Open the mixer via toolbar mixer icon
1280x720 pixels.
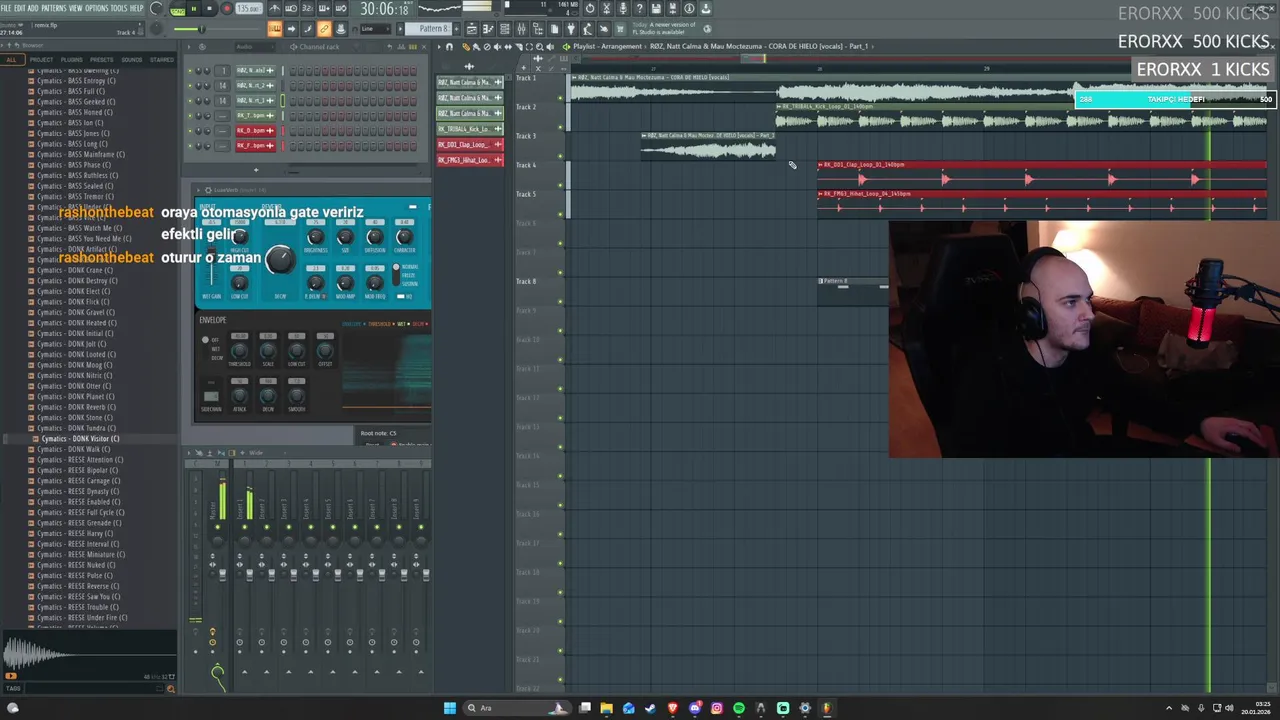tap(521, 28)
